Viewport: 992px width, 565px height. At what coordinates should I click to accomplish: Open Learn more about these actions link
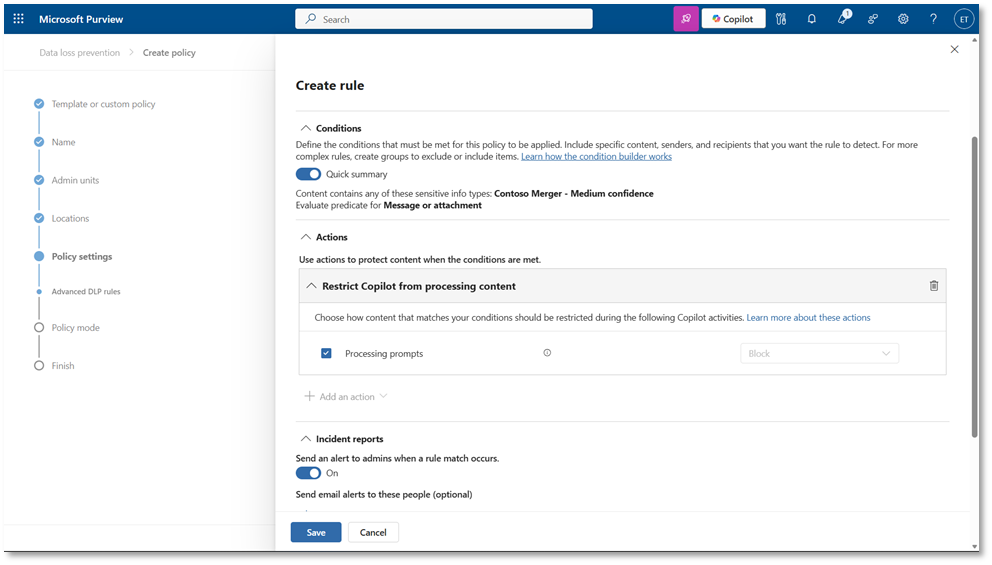(x=809, y=318)
